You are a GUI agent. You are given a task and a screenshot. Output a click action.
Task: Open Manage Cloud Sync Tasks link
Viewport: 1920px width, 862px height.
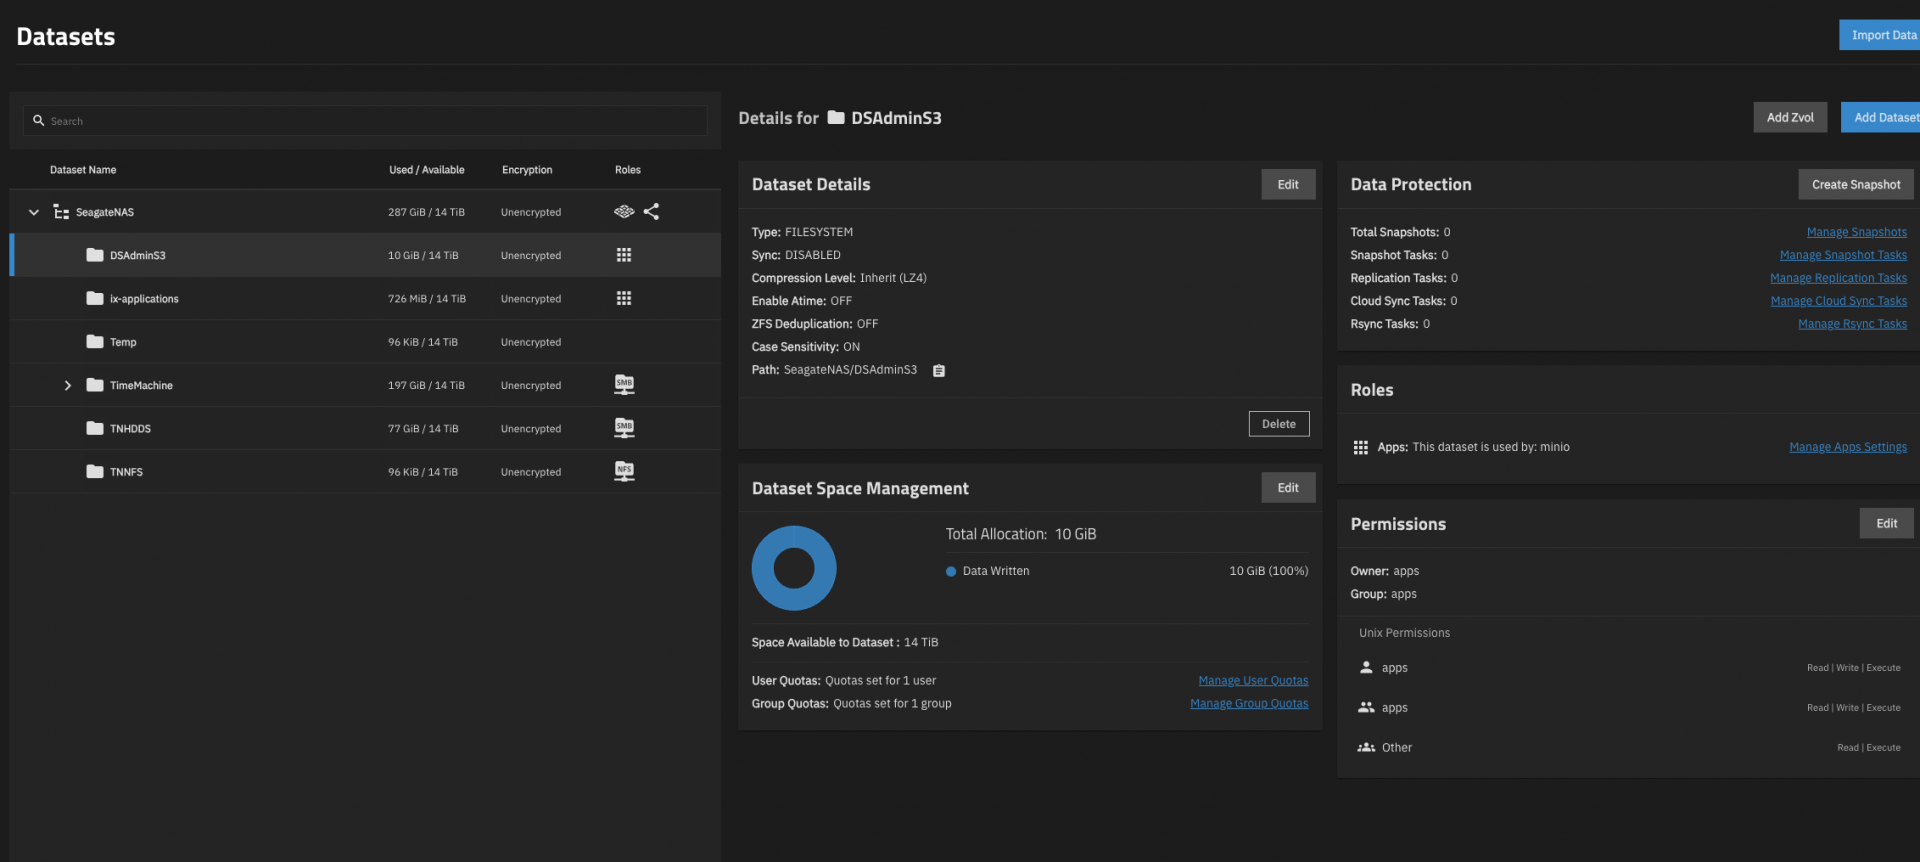click(1838, 301)
